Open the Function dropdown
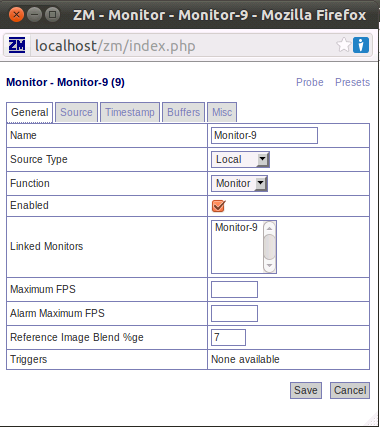 pyautogui.click(x=239, y=183)
